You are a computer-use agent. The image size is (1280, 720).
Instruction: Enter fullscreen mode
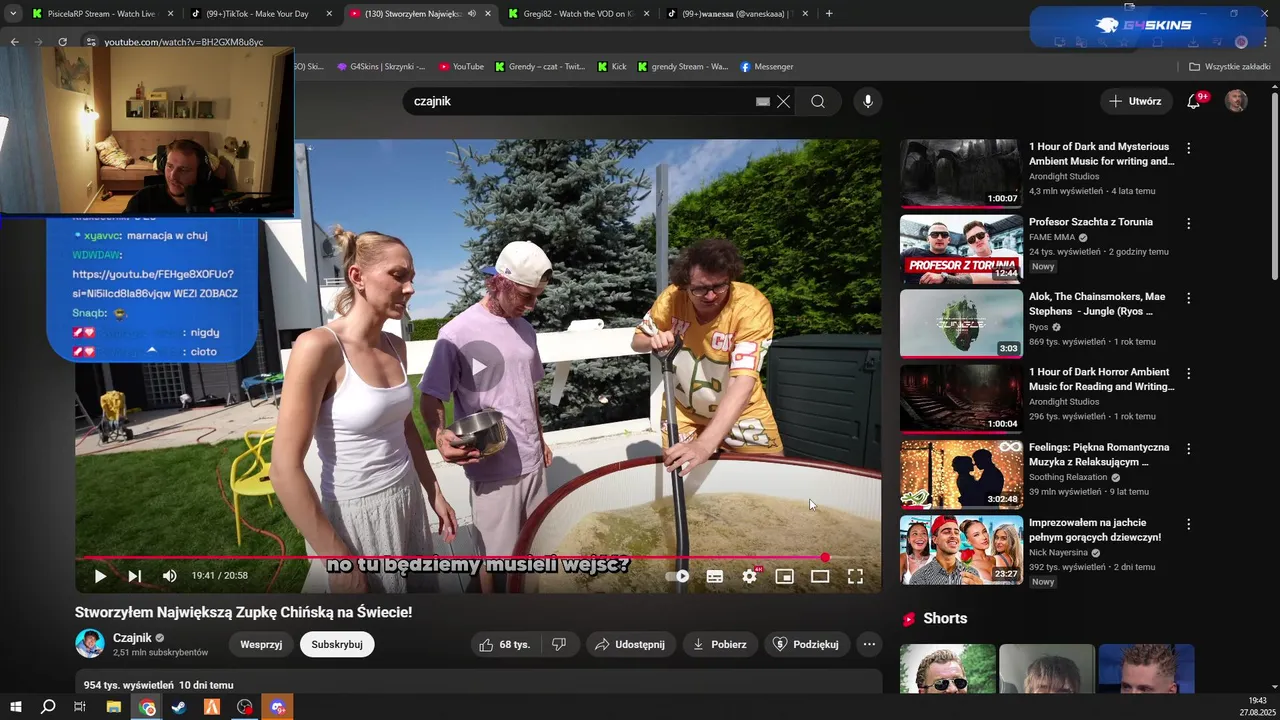pos(855,576)
